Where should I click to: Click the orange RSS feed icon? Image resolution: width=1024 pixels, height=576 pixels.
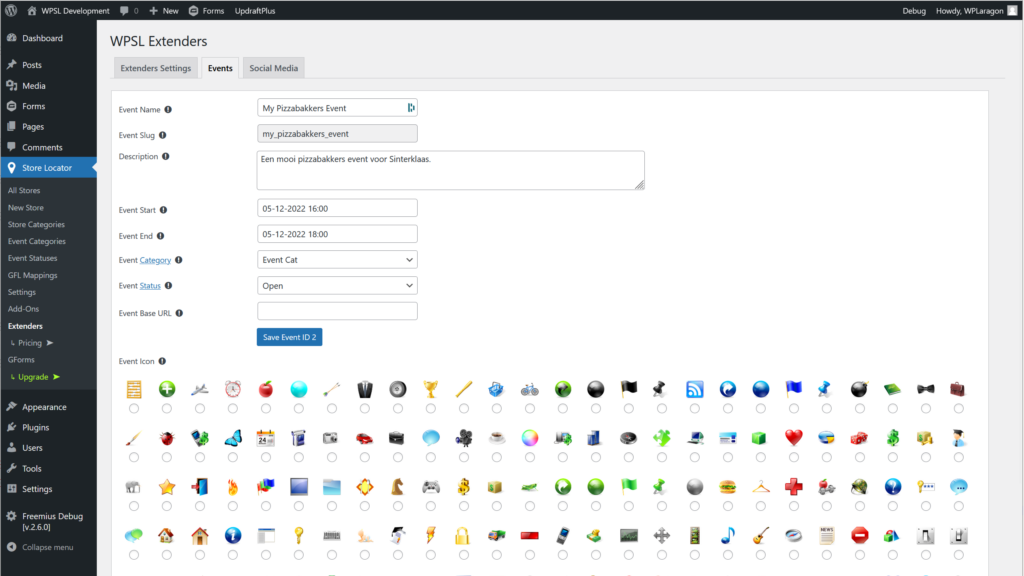(695, 389)
